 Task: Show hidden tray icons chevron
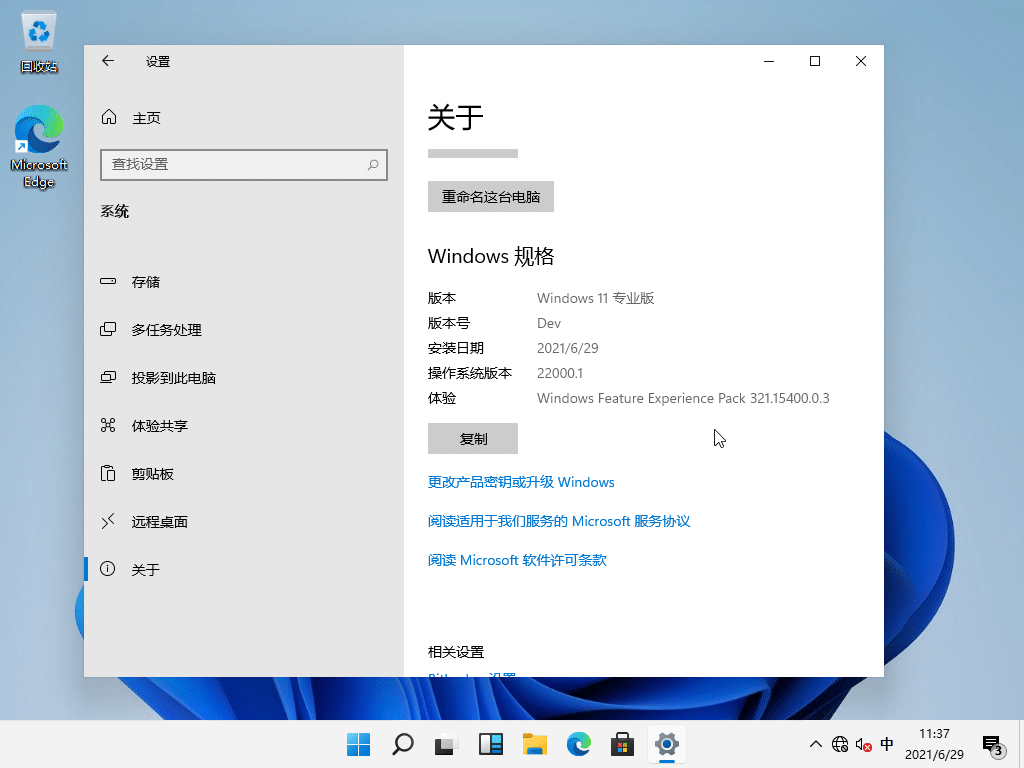[x=816, y=744]
